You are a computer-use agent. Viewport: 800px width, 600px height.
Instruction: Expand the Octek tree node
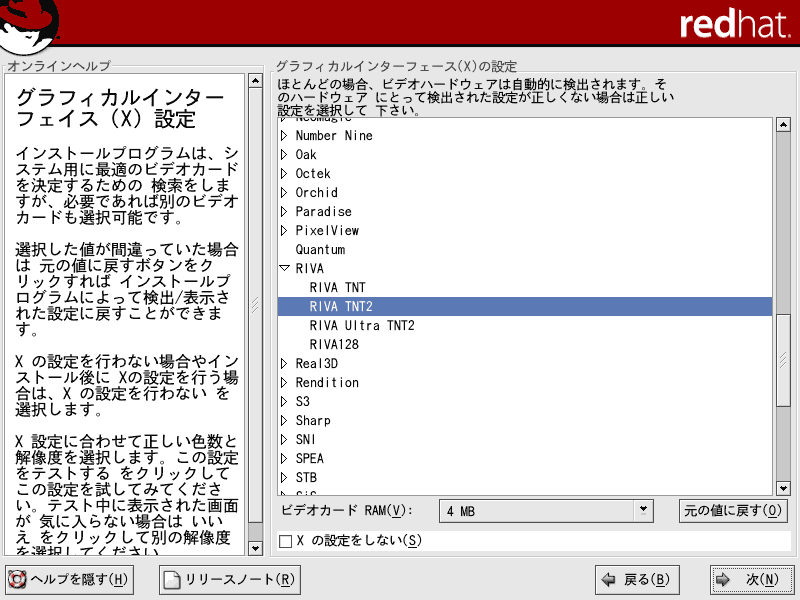click(x=284, y=173)
